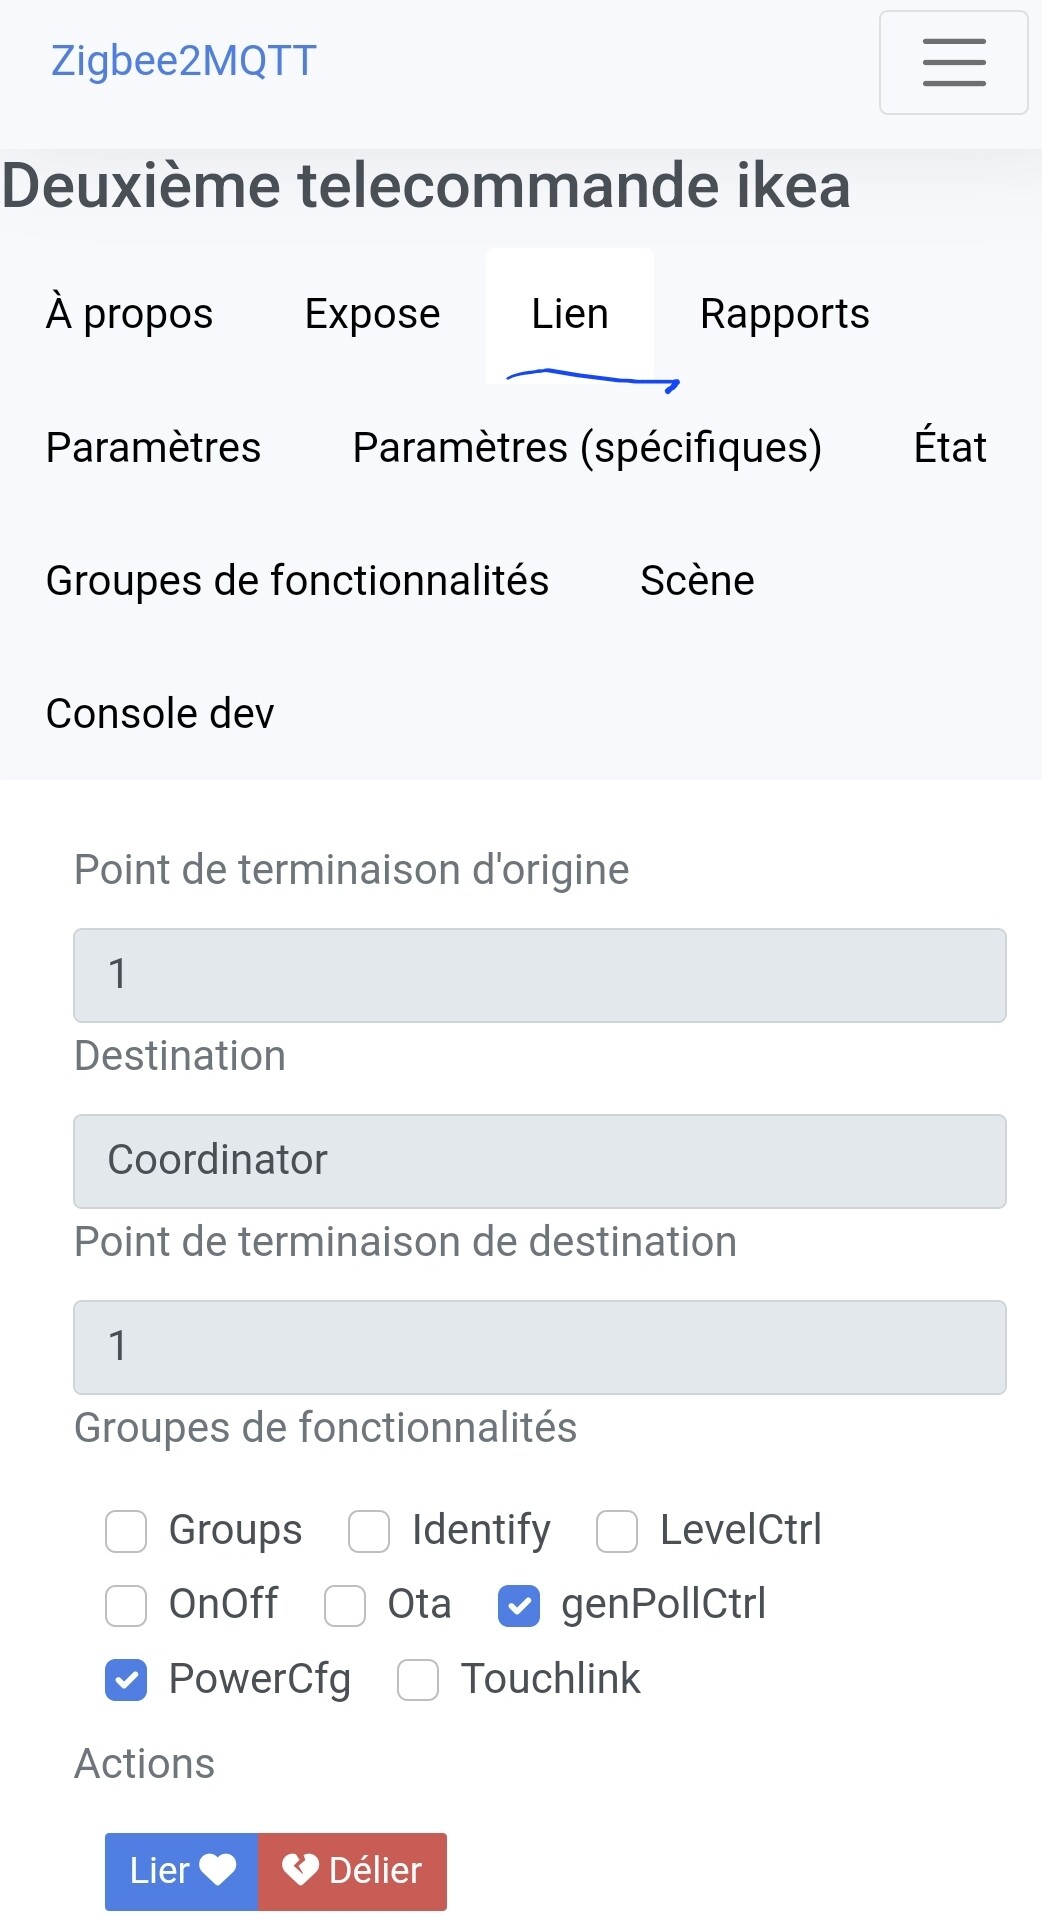Enable the Groups cluster checkbox
Viewport: 1042px width, 1919px height.
[126, 1531]
